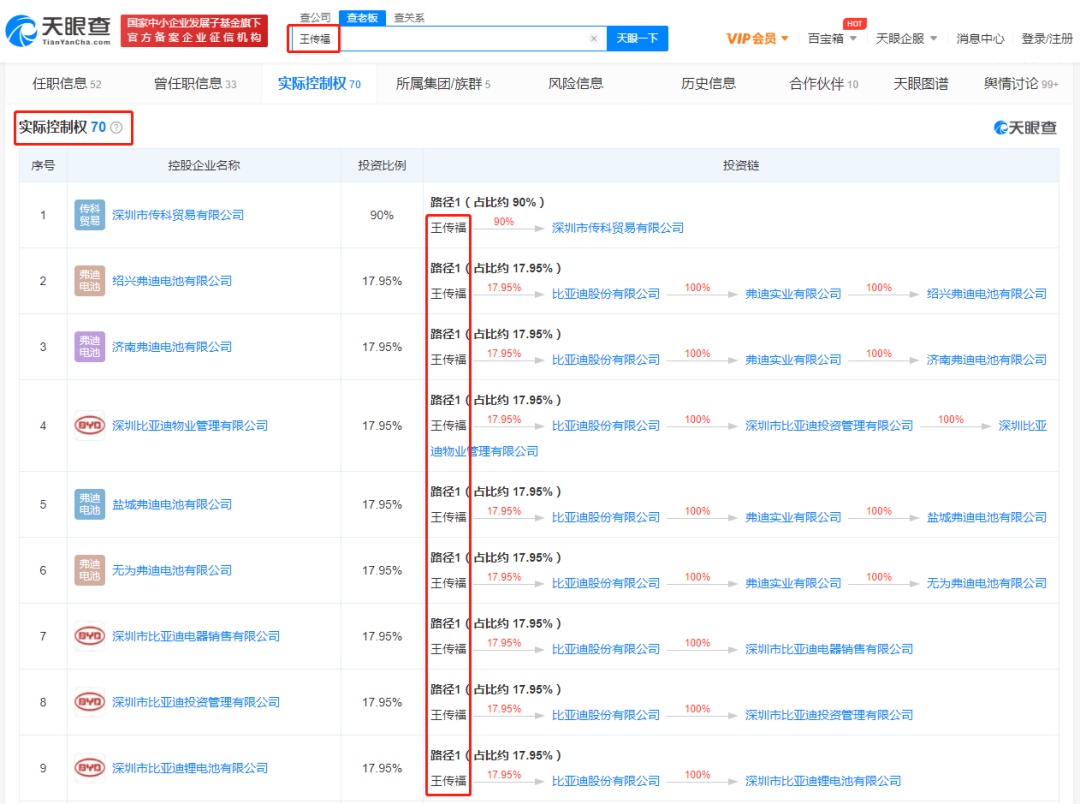Viewport: 1080px width, 804px height.
Task: Switch to 查公司 search tab
Action: pos(315,17)
